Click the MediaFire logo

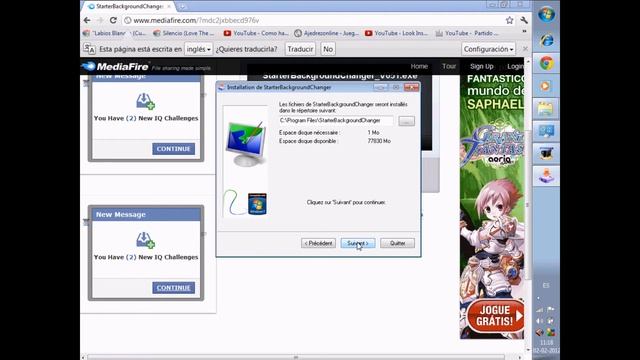[115, 67]
